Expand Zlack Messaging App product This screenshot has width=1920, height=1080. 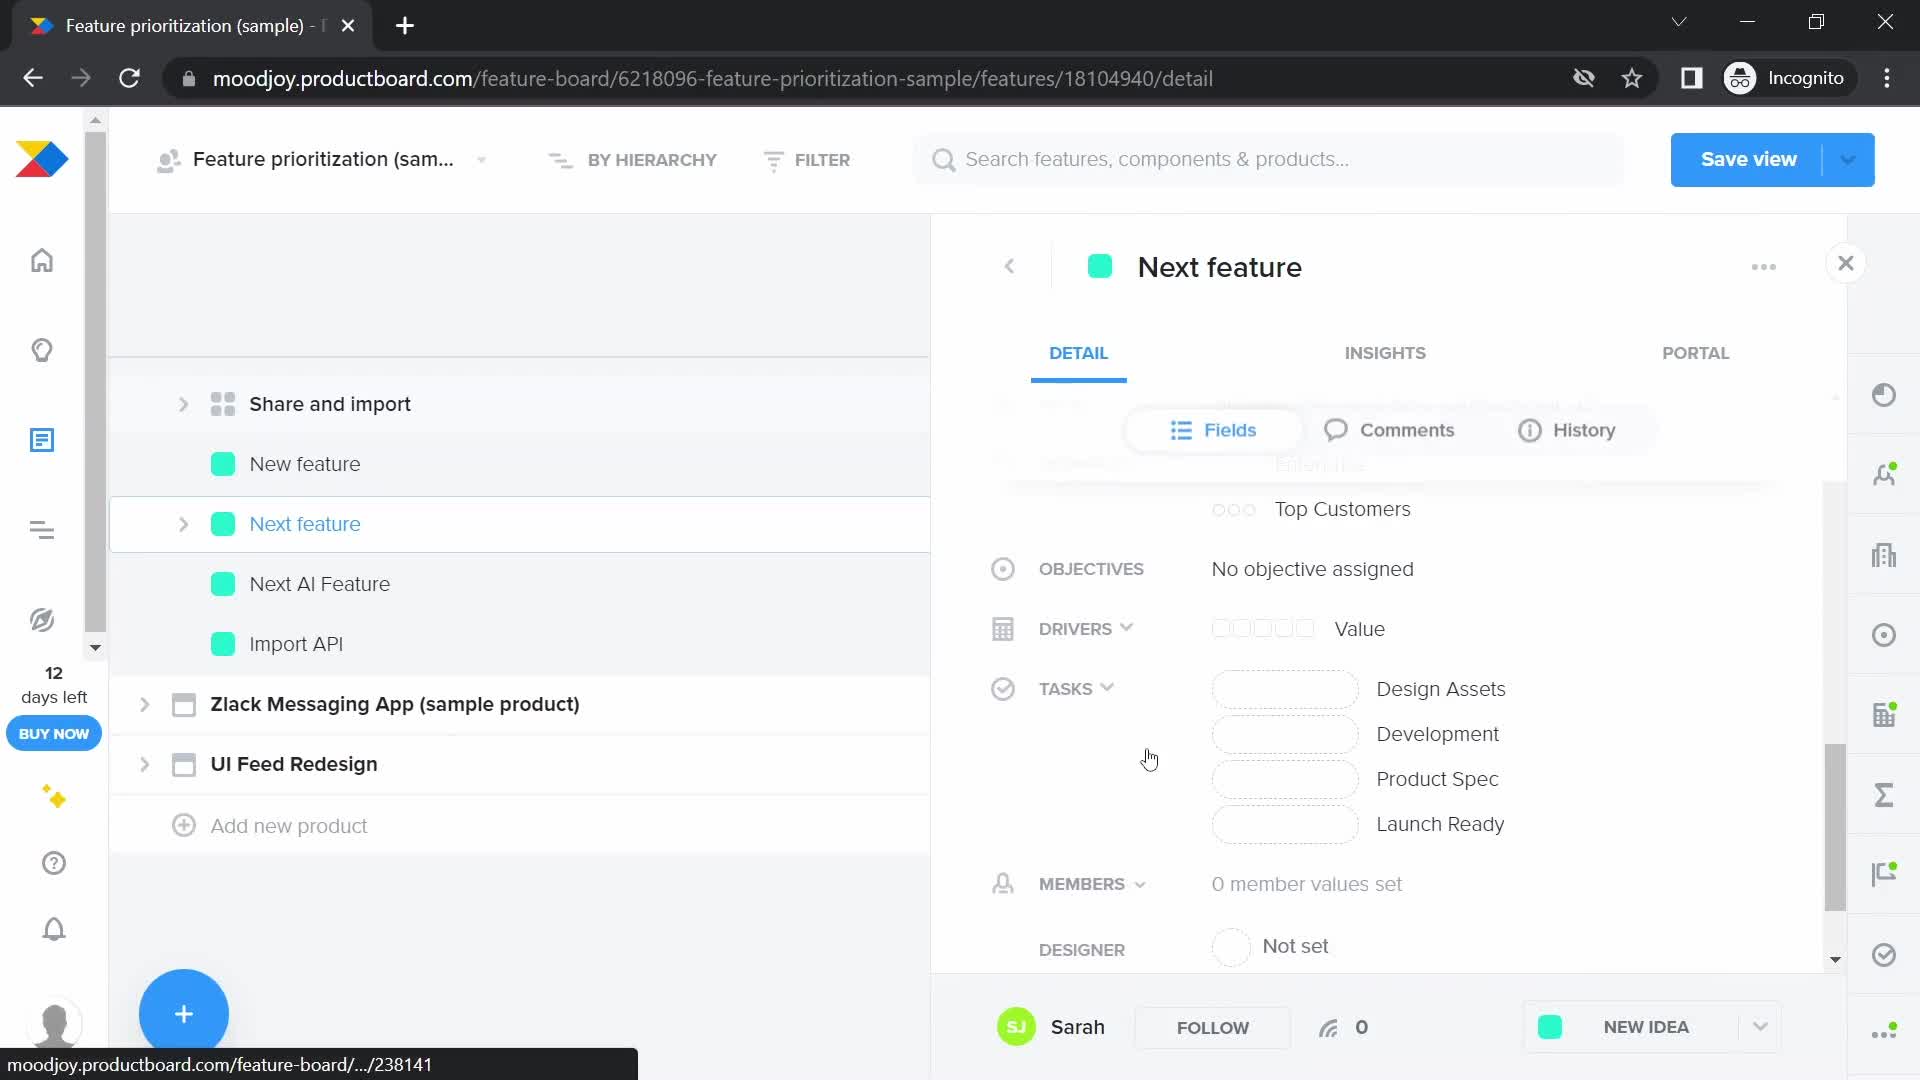tap(144, 704)
